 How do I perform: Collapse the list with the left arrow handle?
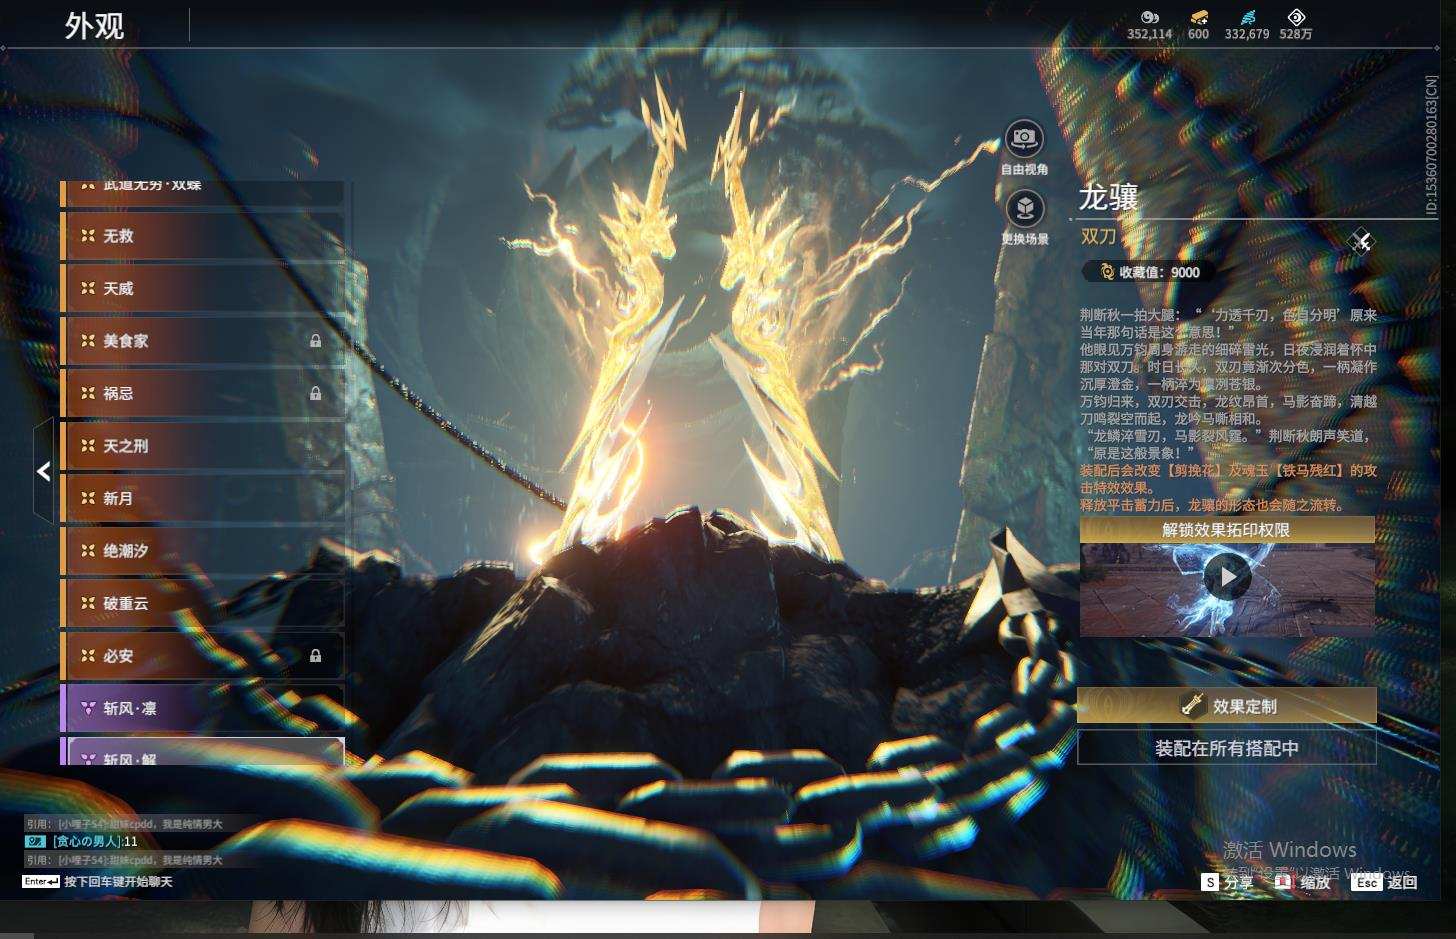(43, 471)
